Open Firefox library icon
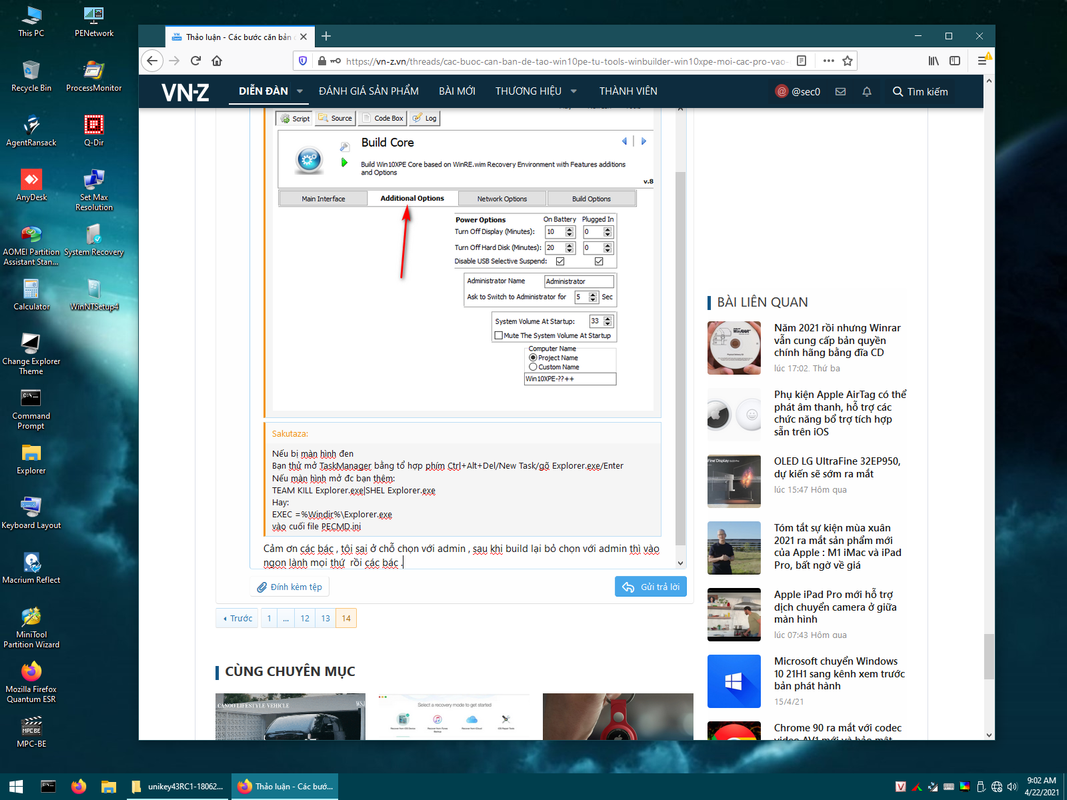The width and height of the screenshot is (1067, 800). 934,61
